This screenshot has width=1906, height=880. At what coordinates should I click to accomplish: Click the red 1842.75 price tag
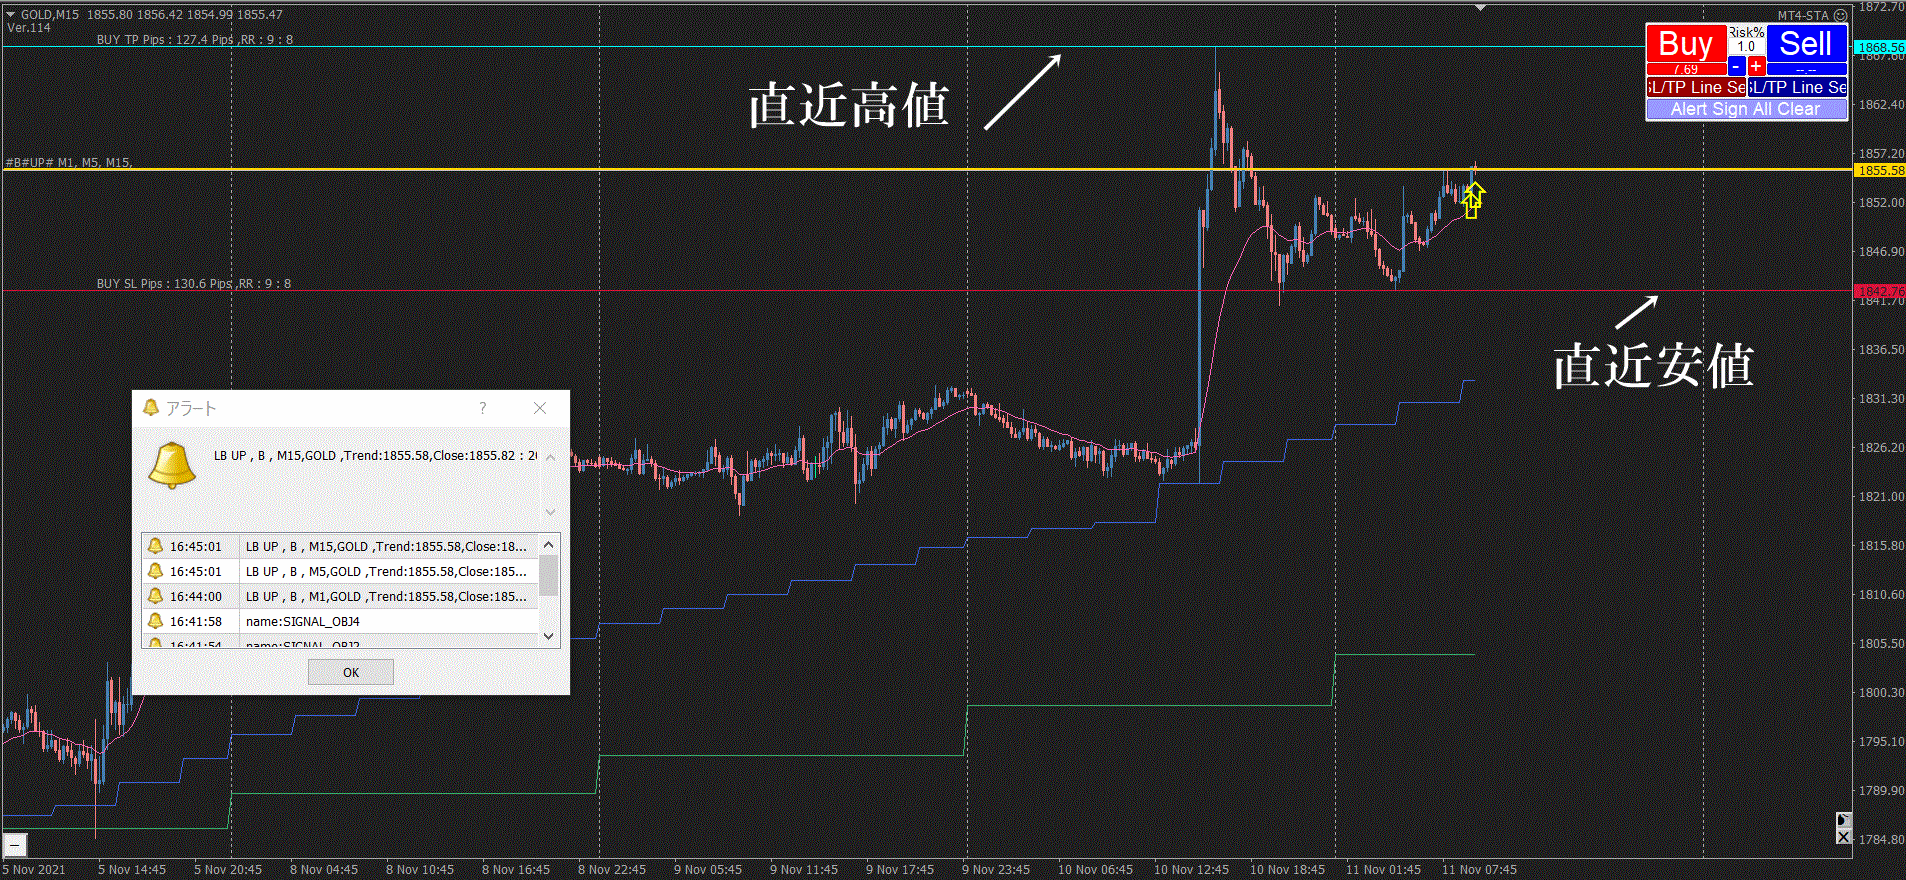click(1880, 291)
